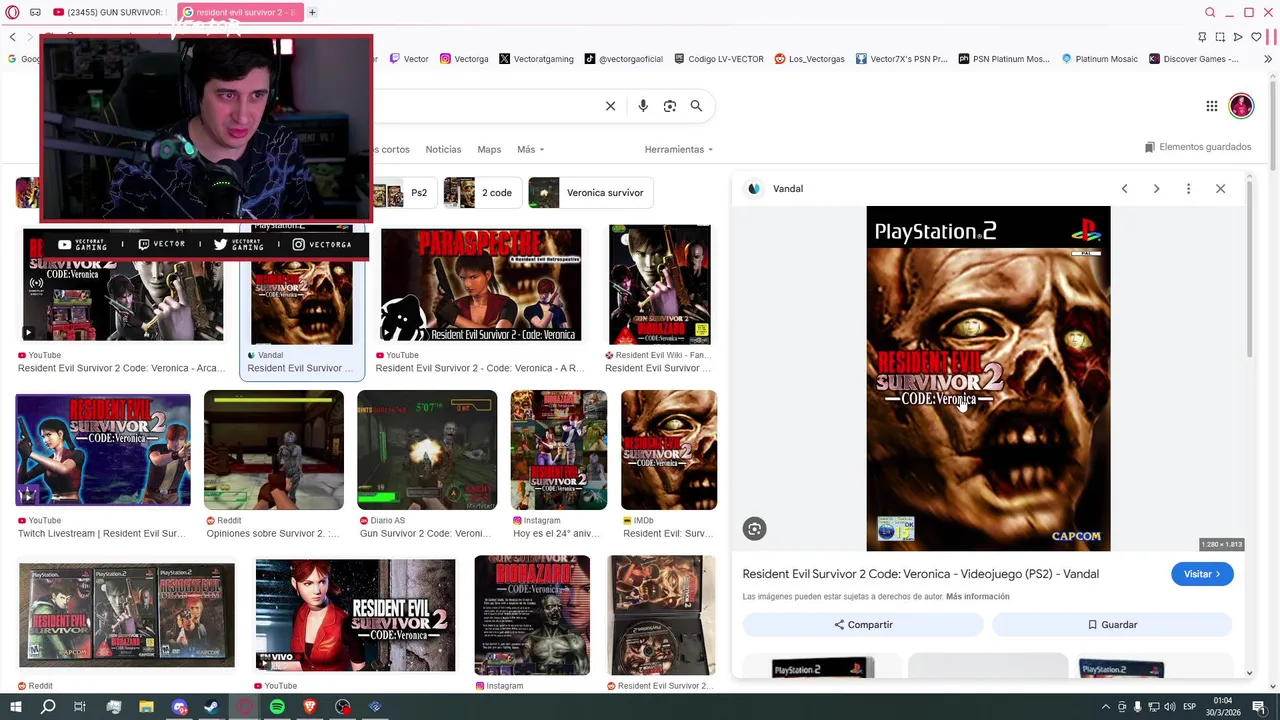Open the @vectorgaoficial TikTok bookmark
The width and height of the screenshot is (1280, 720).
tap(624, 59)
